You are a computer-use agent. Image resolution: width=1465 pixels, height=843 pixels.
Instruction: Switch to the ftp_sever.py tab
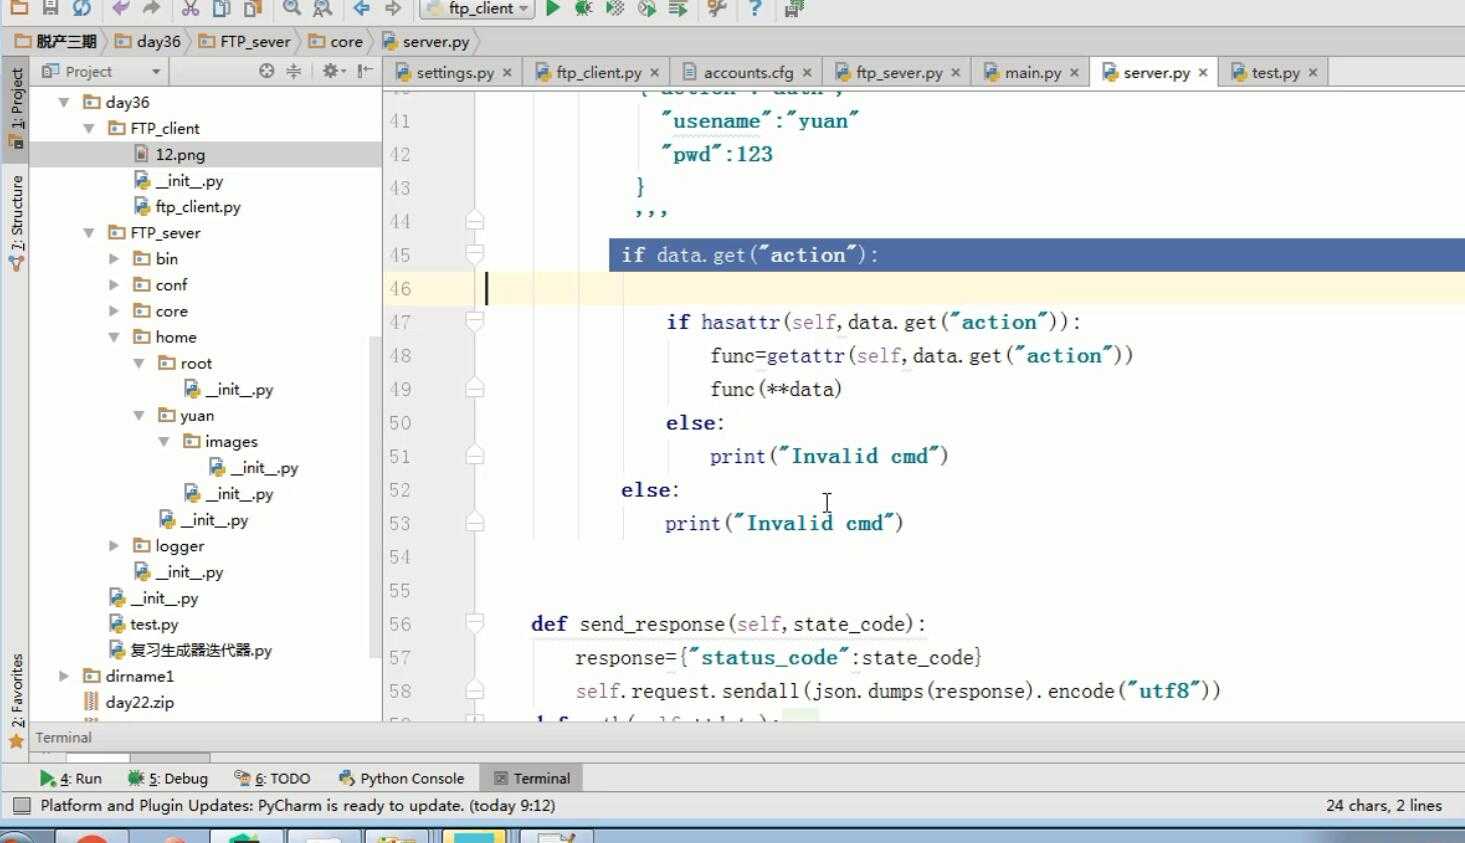coord(898,72)
